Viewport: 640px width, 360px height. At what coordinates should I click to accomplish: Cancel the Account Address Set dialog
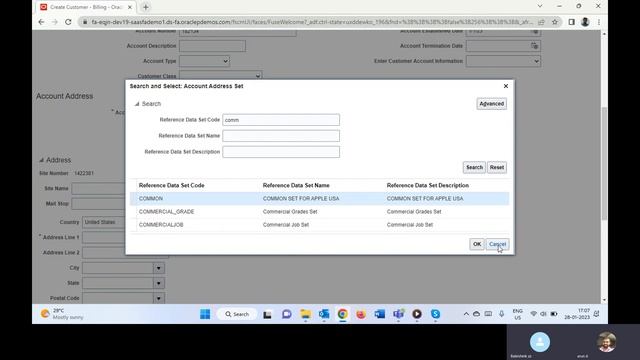[497, 244]
